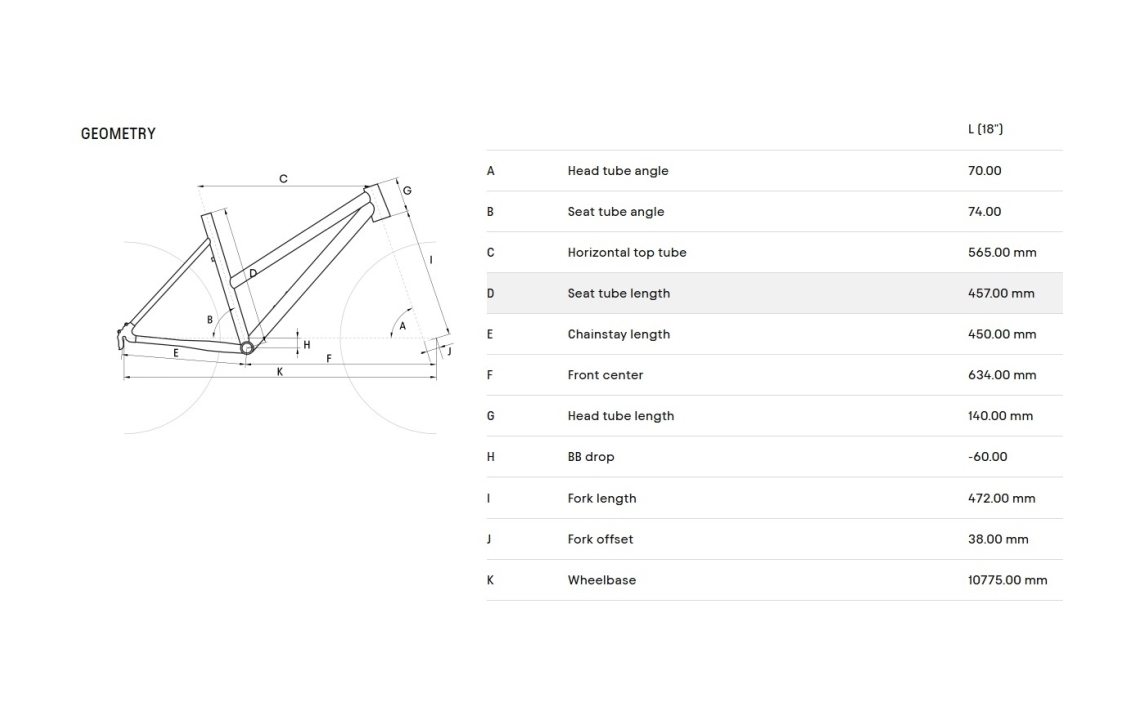Click label G near the head tube

tap(407, 191)
